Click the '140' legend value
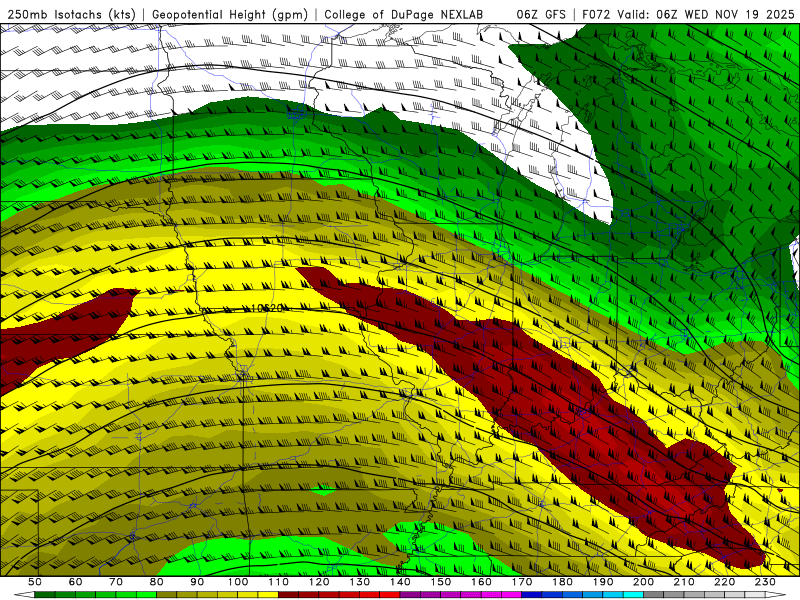The width and height of the screenshot is (800, 600). tap(401, 582)
